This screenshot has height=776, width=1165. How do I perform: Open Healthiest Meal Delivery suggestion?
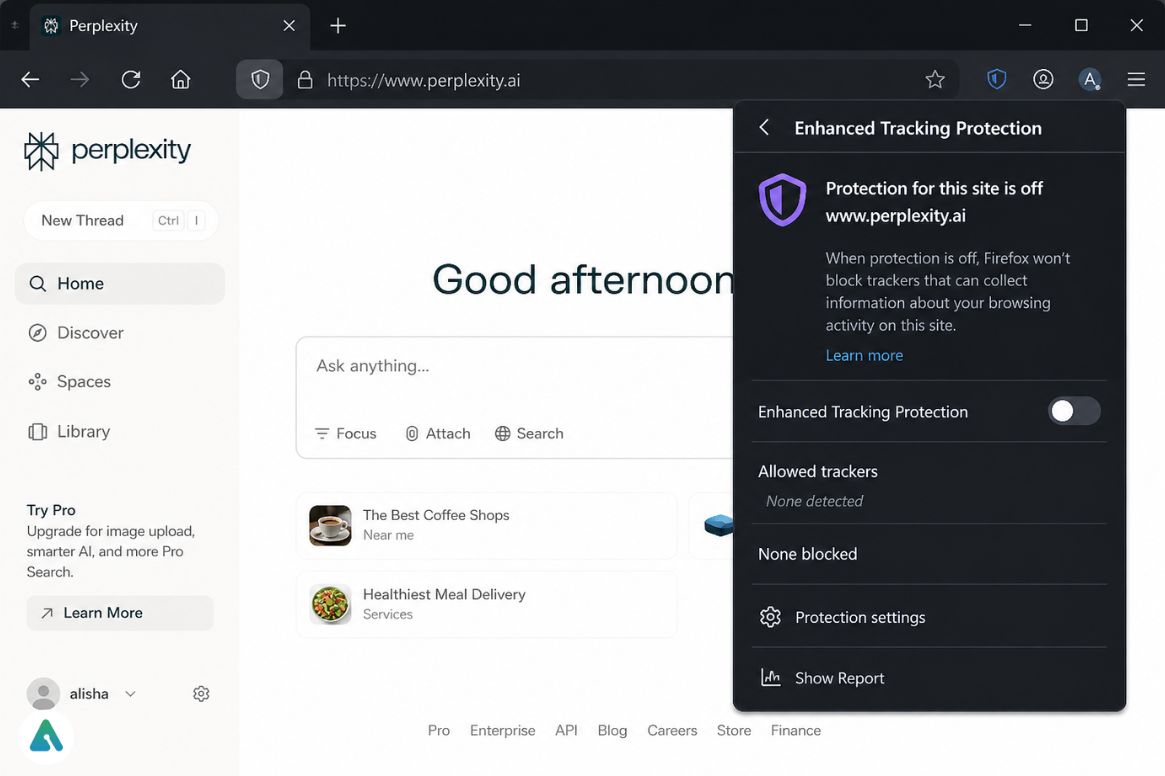487,604
